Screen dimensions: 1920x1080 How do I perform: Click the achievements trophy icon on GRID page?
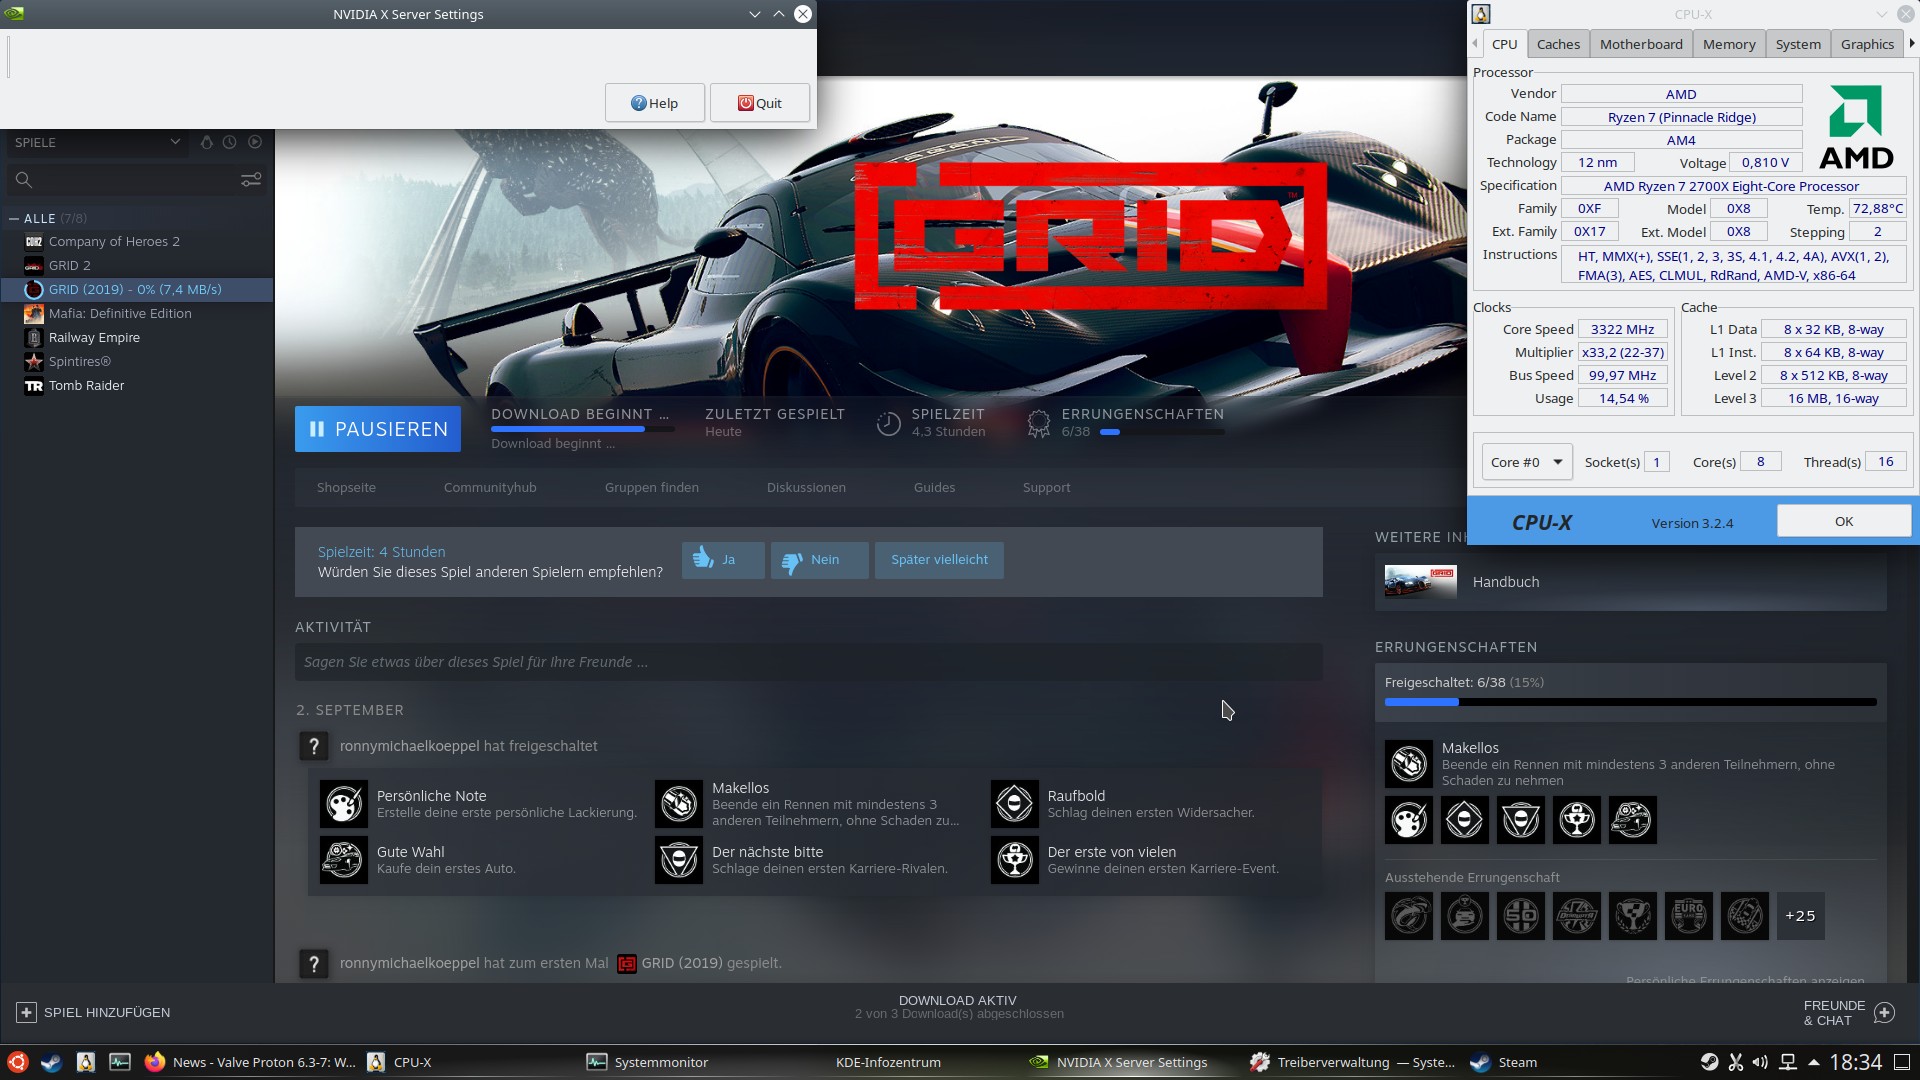tap(1038, 423)
